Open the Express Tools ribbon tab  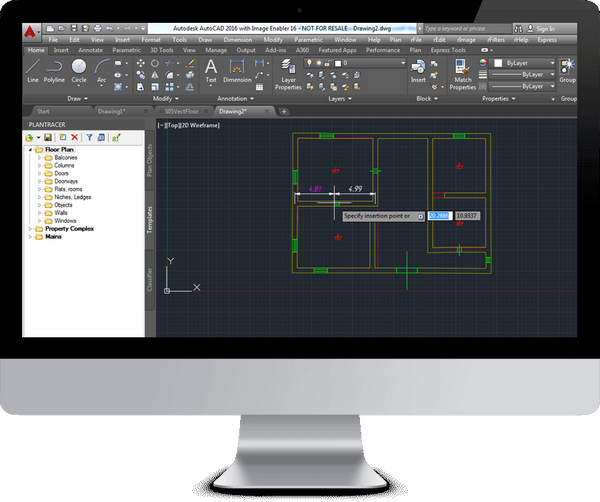click(448, 50)
